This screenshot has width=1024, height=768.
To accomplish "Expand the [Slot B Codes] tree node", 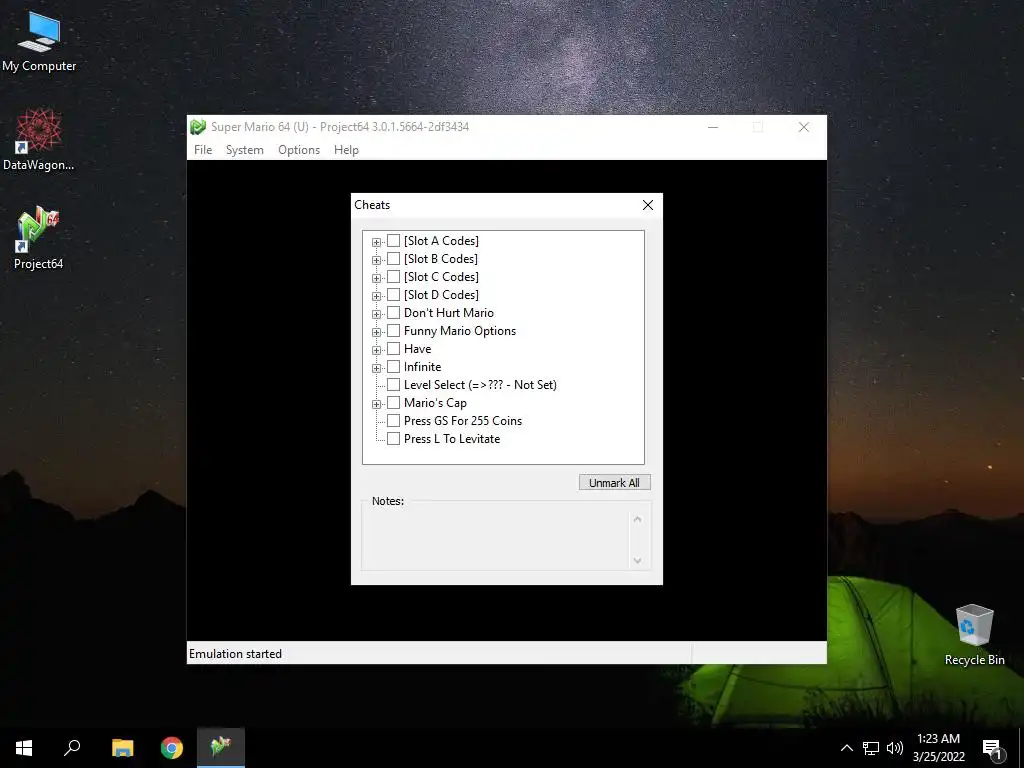I will [x=376, y=261].
